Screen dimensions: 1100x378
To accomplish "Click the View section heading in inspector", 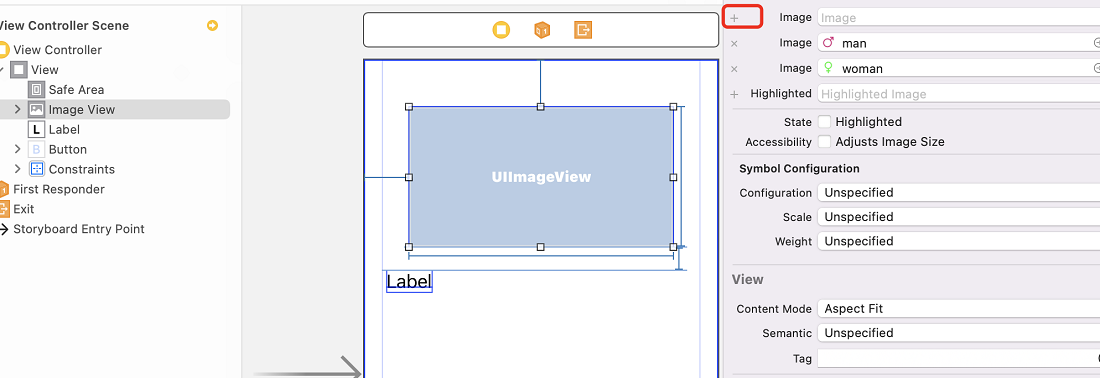I will coord(747,279).
